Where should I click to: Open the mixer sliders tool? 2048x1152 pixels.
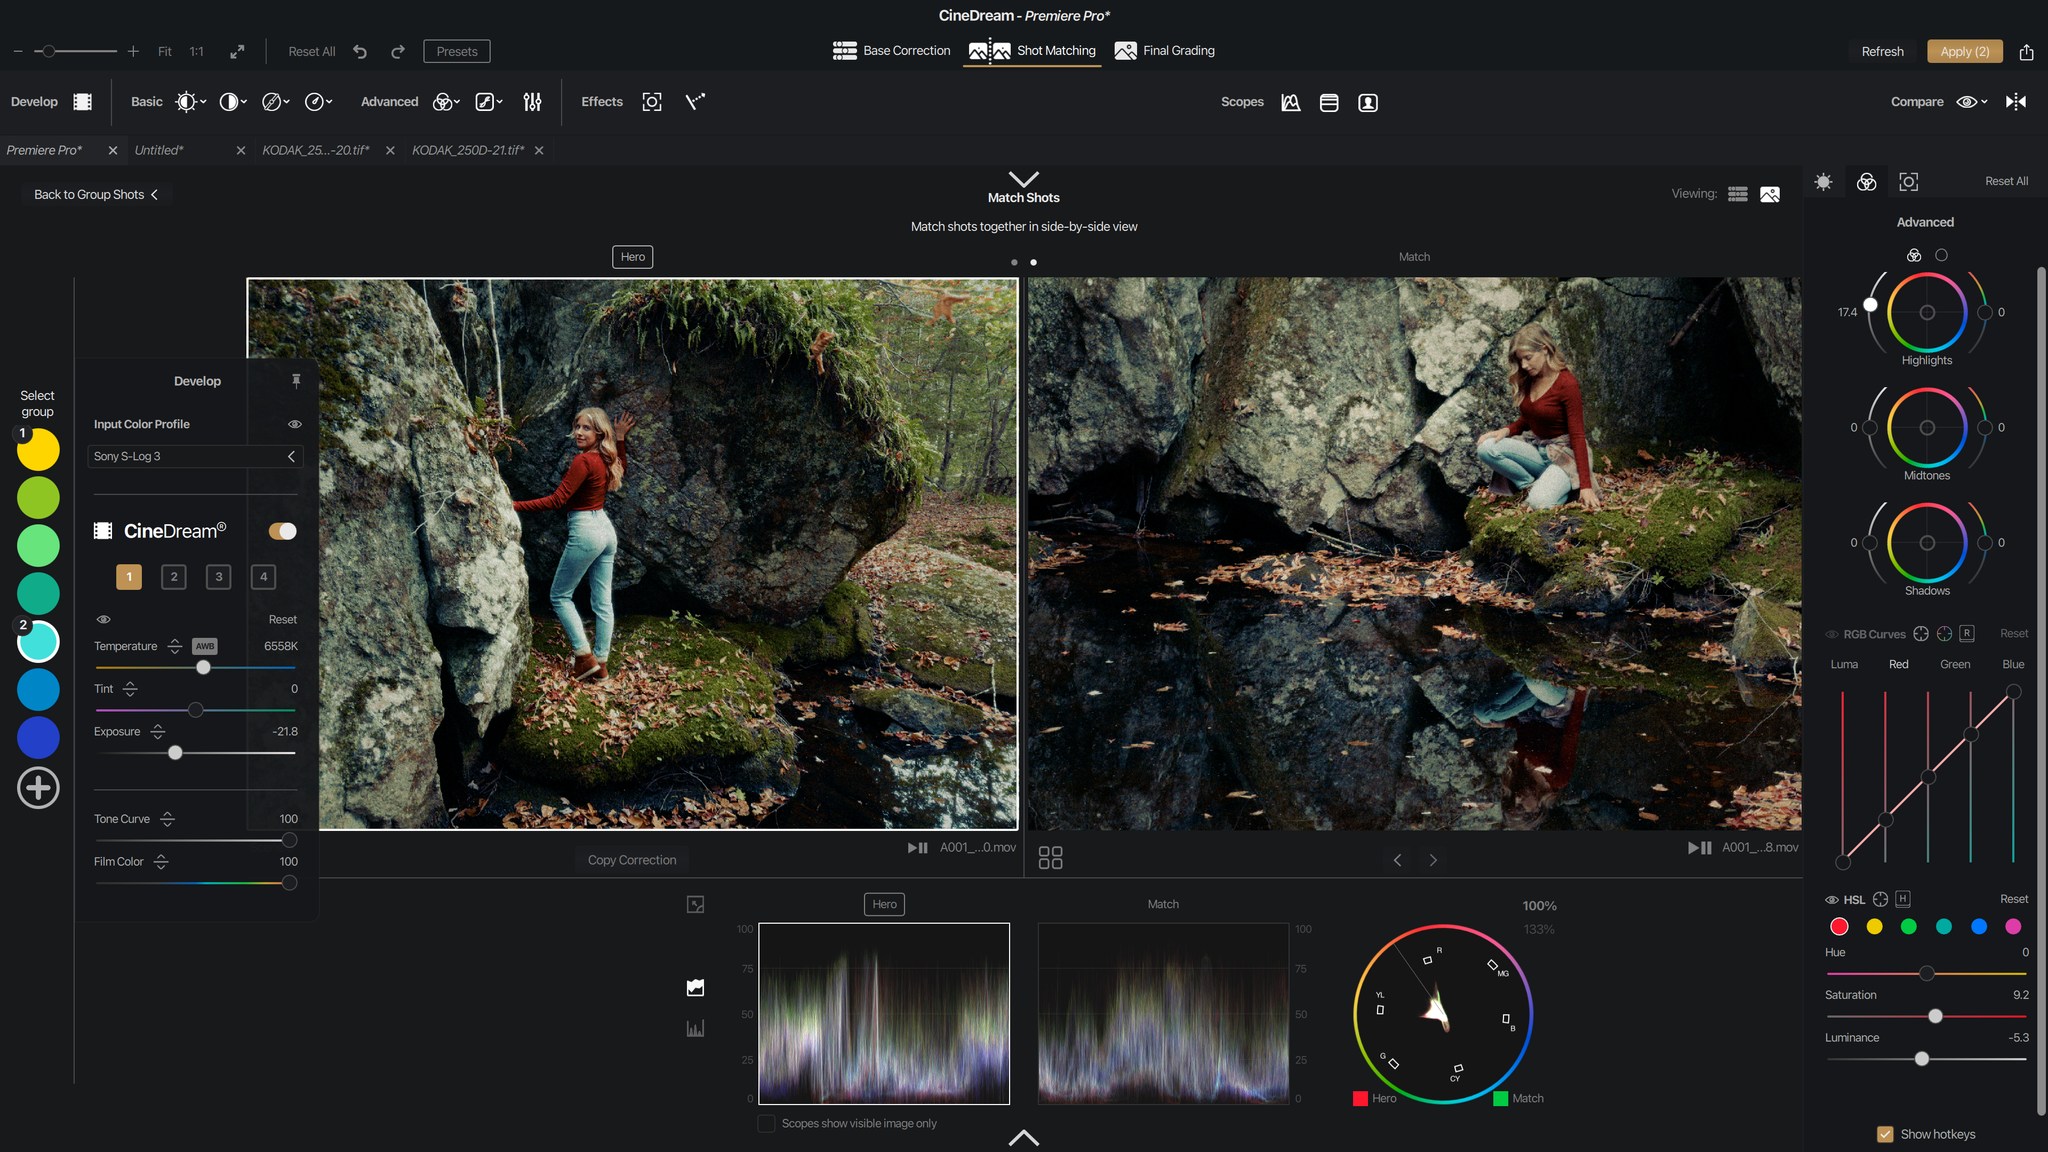[533, 102]
